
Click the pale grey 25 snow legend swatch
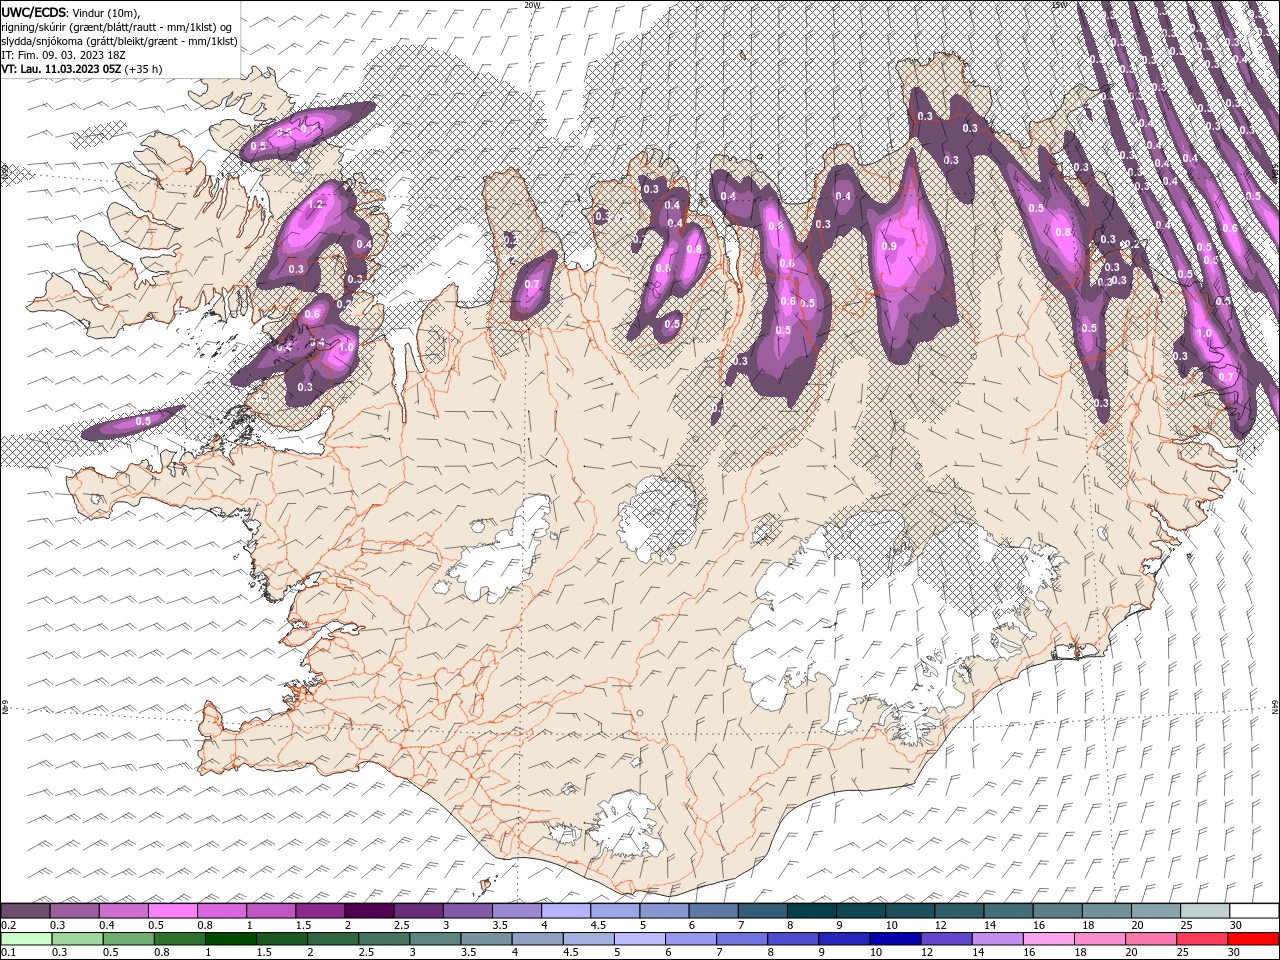click(1206, 910)
